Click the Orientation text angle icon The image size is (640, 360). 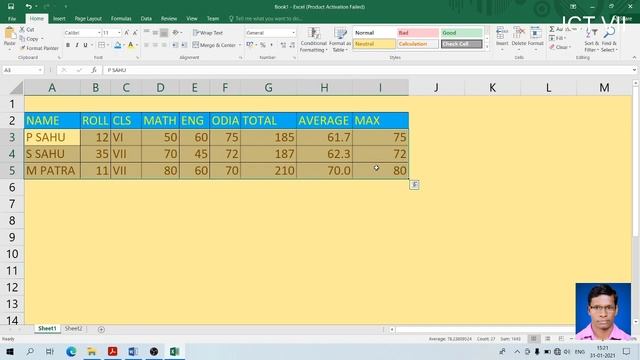(176, 33)
